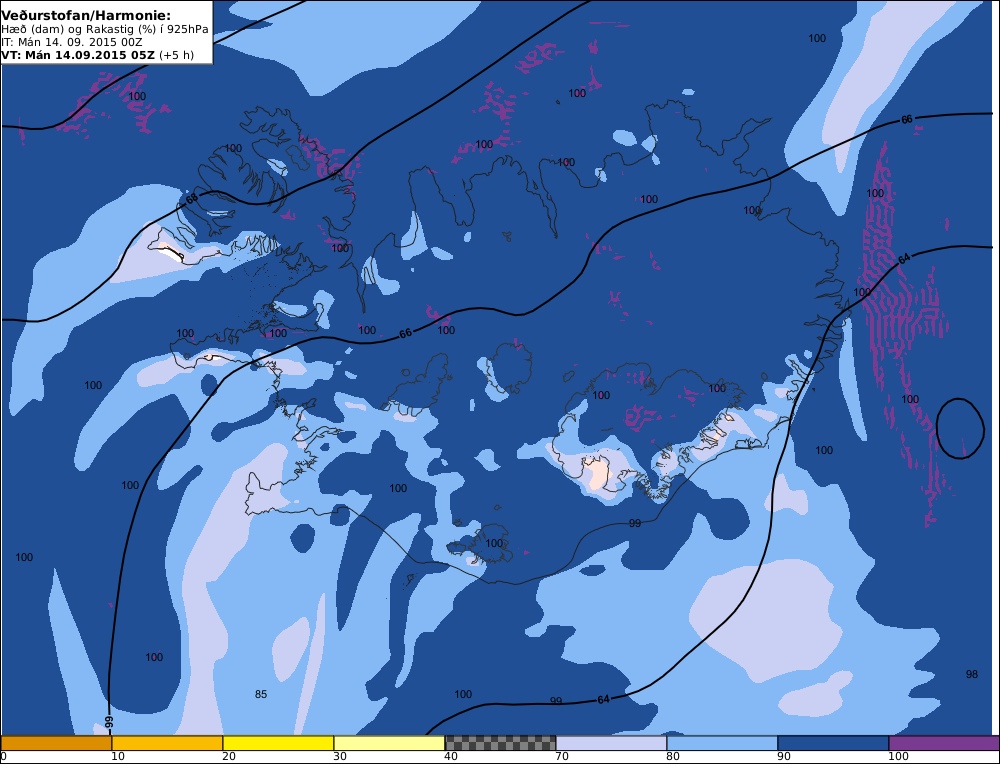This screenshot has height=764, width=1000.
Task: Click the purple above-100 legend swatch
Action: 944,743
